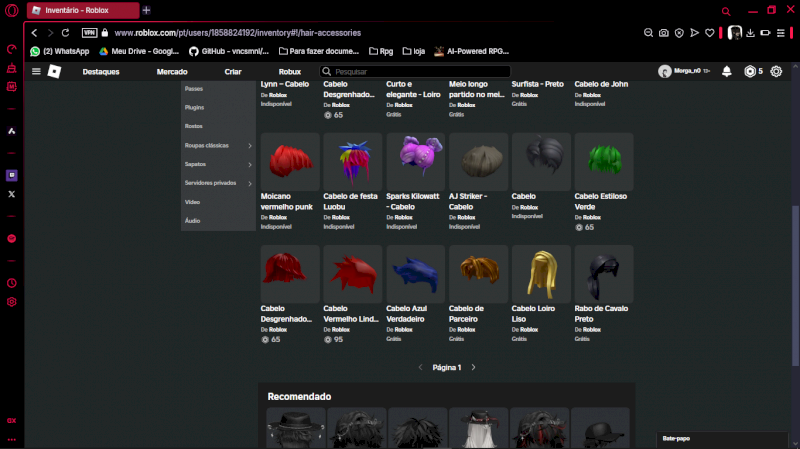Go to next inventory page arrow
The height and width of the screenshot is (449, 800).
tap(473, 367)
